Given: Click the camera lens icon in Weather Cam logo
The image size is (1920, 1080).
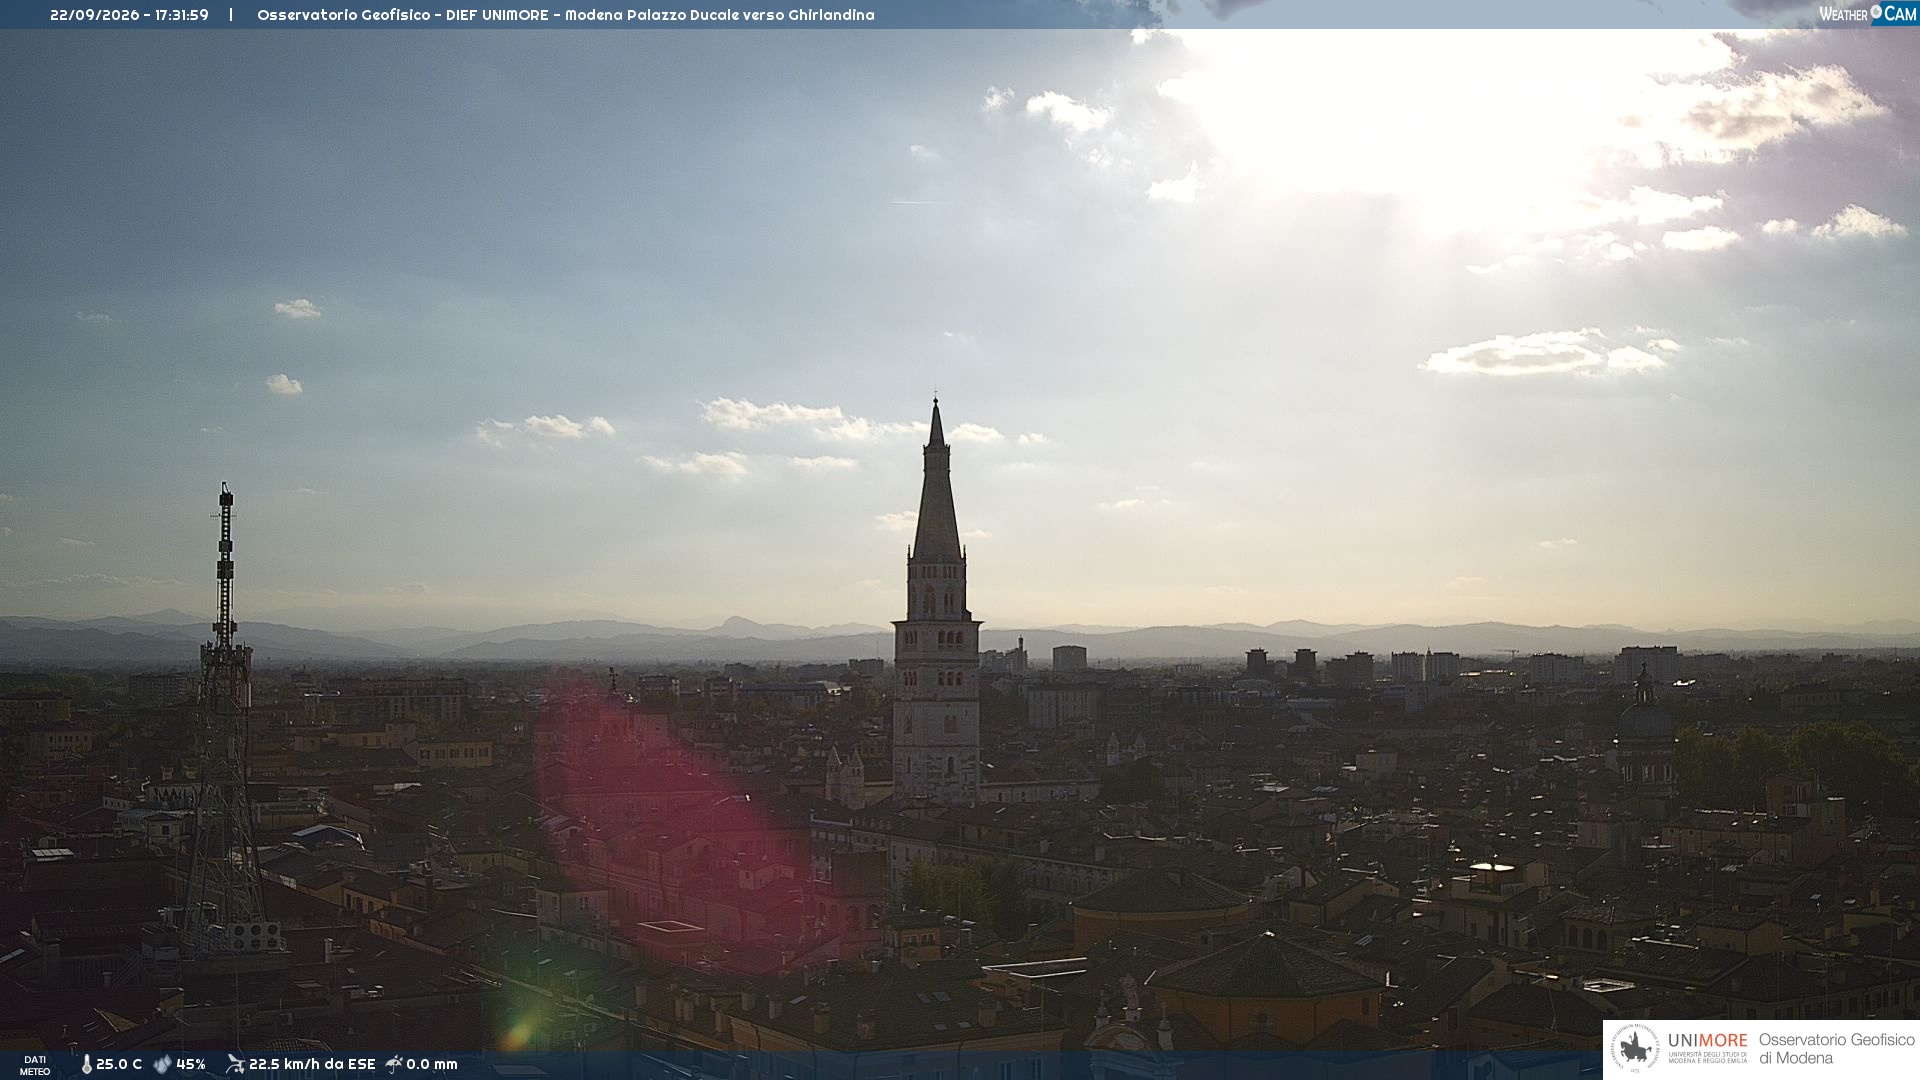Looking at the screenshot, I should 1876,12.
